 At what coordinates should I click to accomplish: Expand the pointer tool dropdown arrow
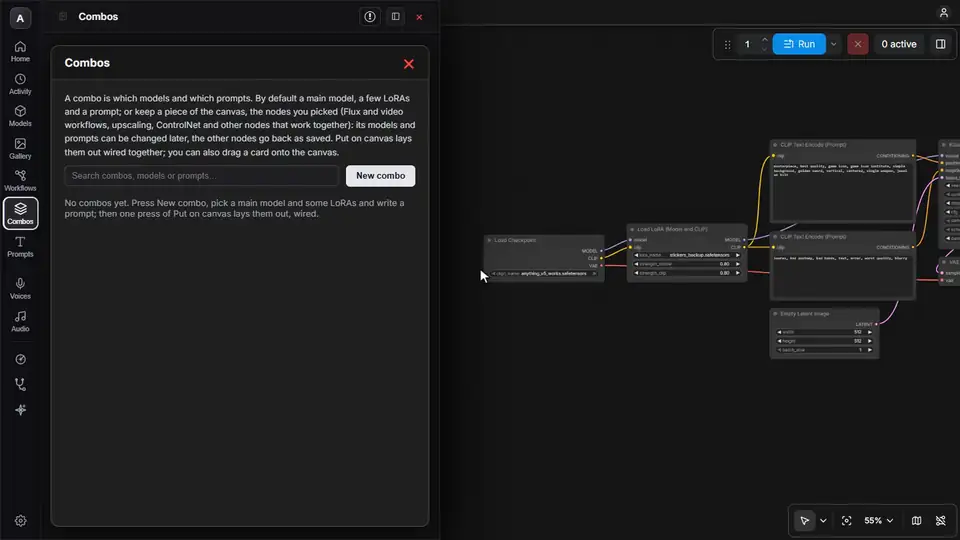(823, 521)
